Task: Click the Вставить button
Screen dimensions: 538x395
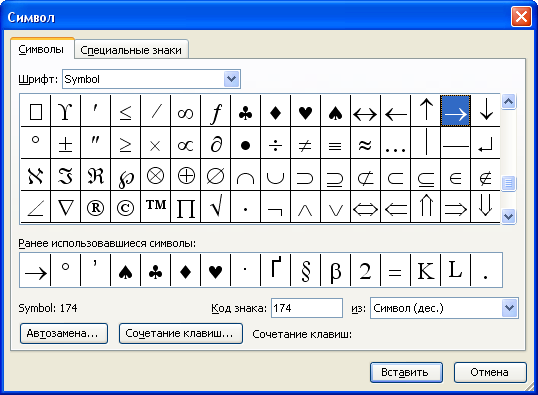Action: coord(406,372)
